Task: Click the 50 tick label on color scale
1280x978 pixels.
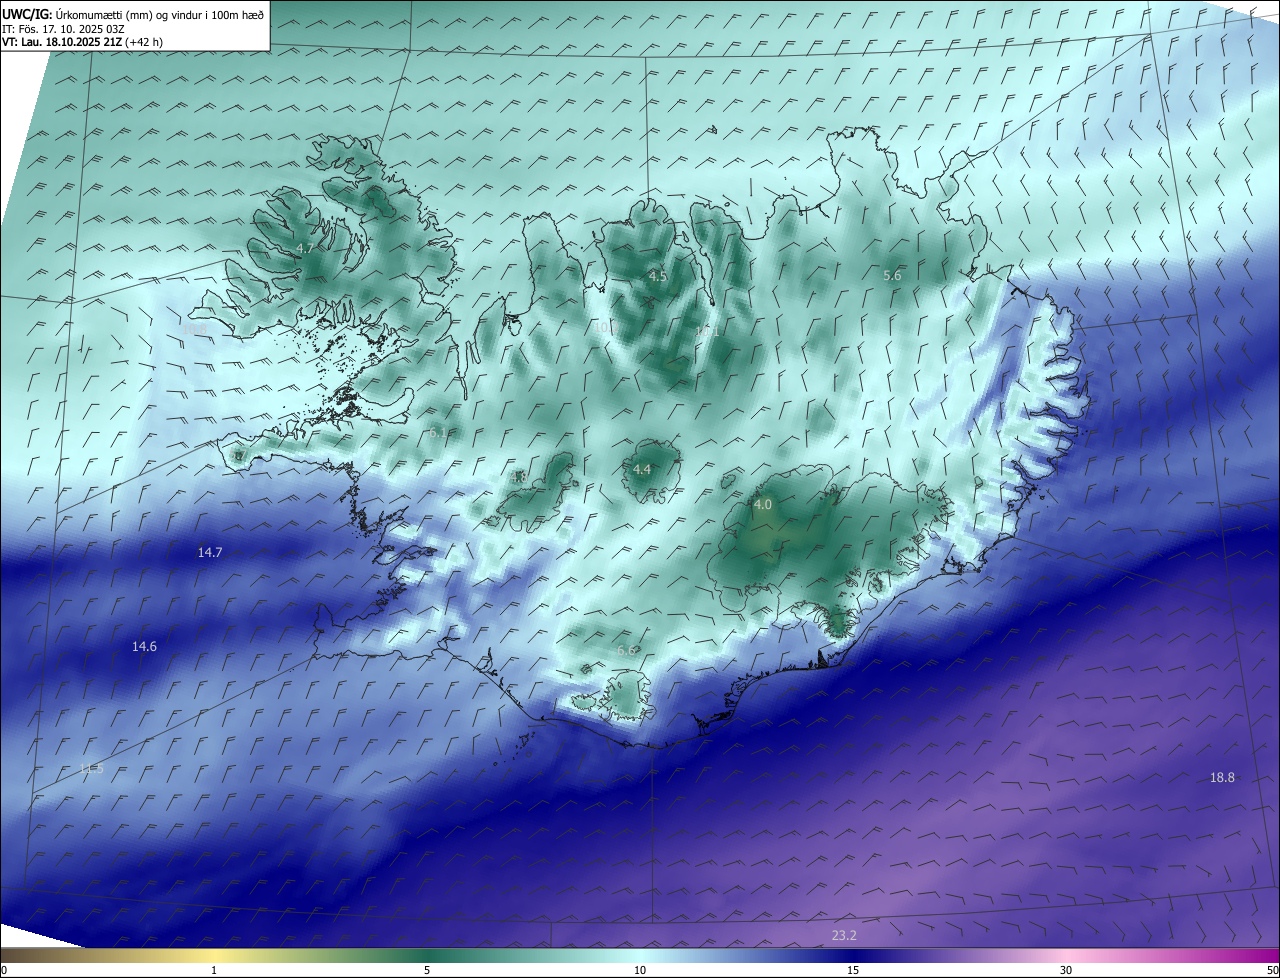Action: [x=1272, y=970]
